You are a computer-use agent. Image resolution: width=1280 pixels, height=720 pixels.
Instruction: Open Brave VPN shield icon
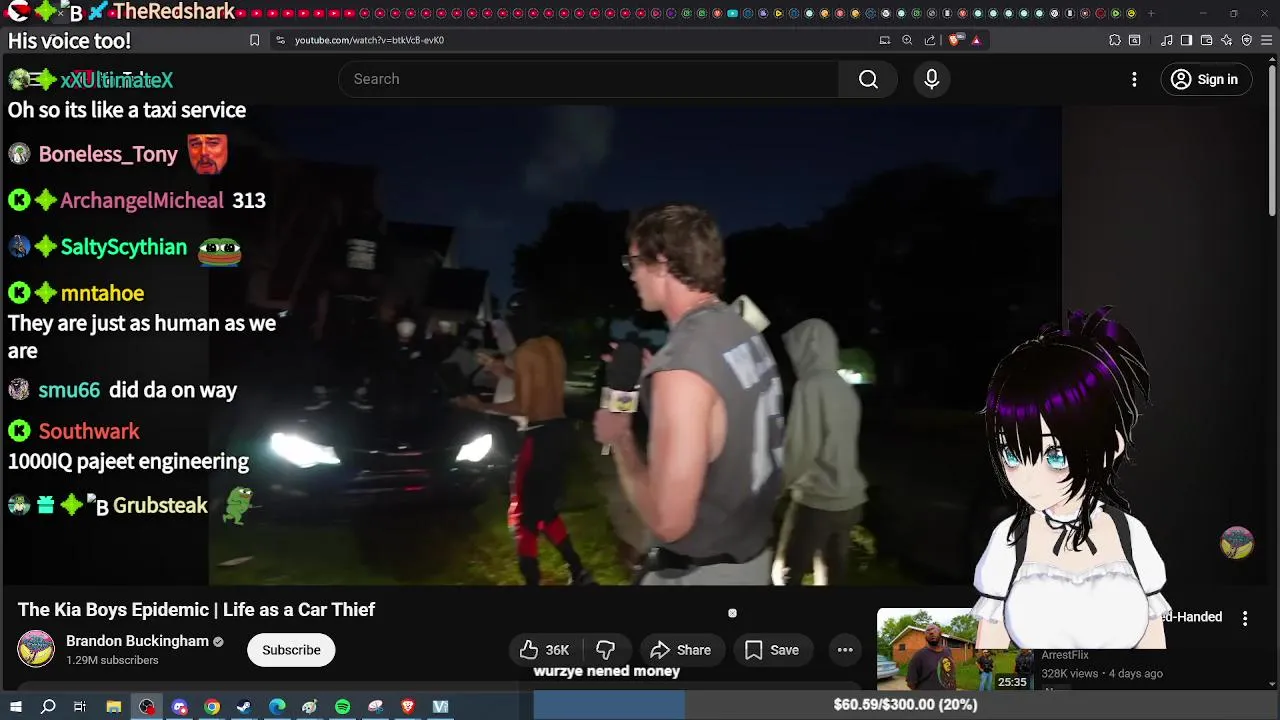[x=1247, y=40]
